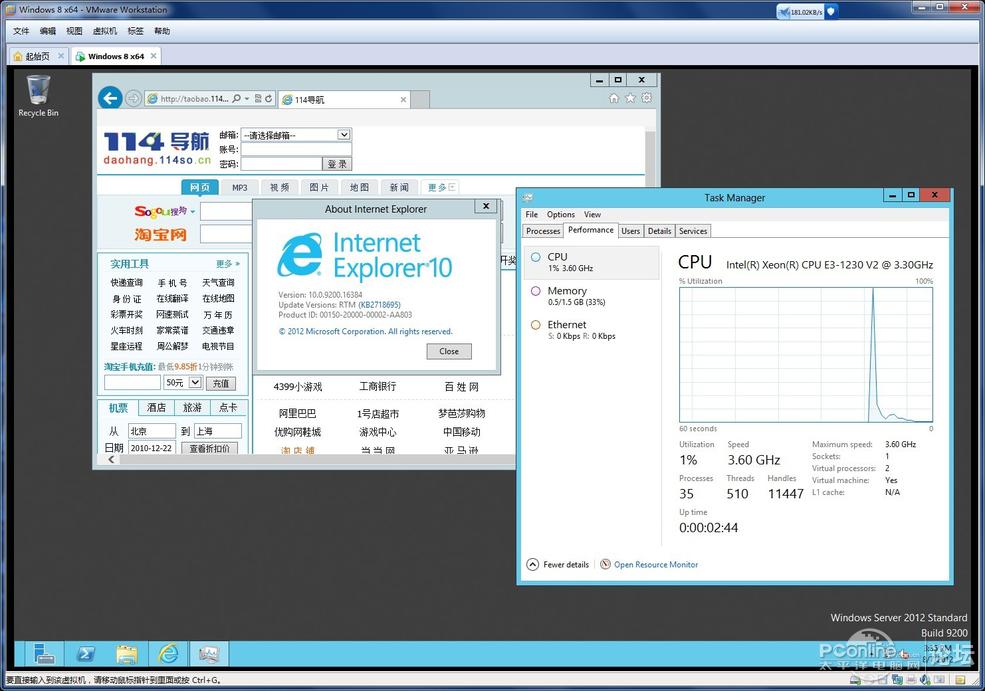
Task: Close the Windows 8 x64 VMware tab
Action: click(153, 56)
